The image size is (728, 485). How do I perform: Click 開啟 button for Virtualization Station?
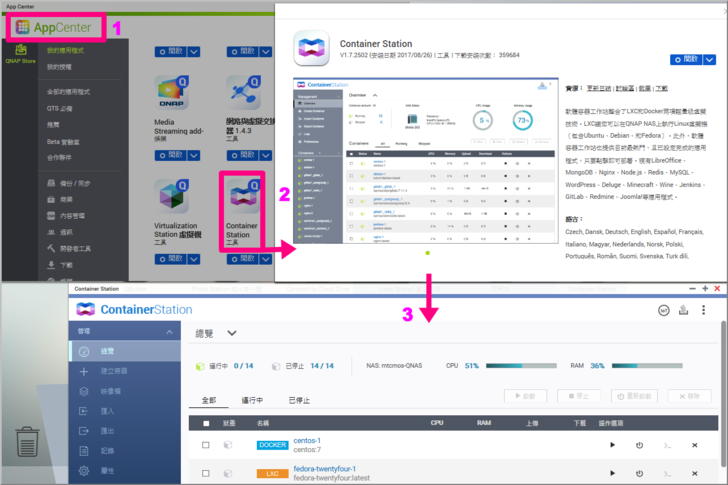tap(171, 259)
